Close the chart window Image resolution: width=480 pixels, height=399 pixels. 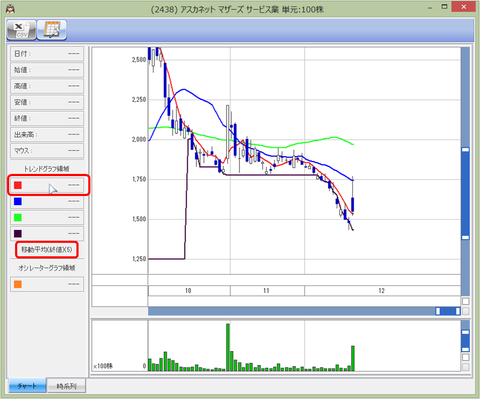[x=464, y=7]
